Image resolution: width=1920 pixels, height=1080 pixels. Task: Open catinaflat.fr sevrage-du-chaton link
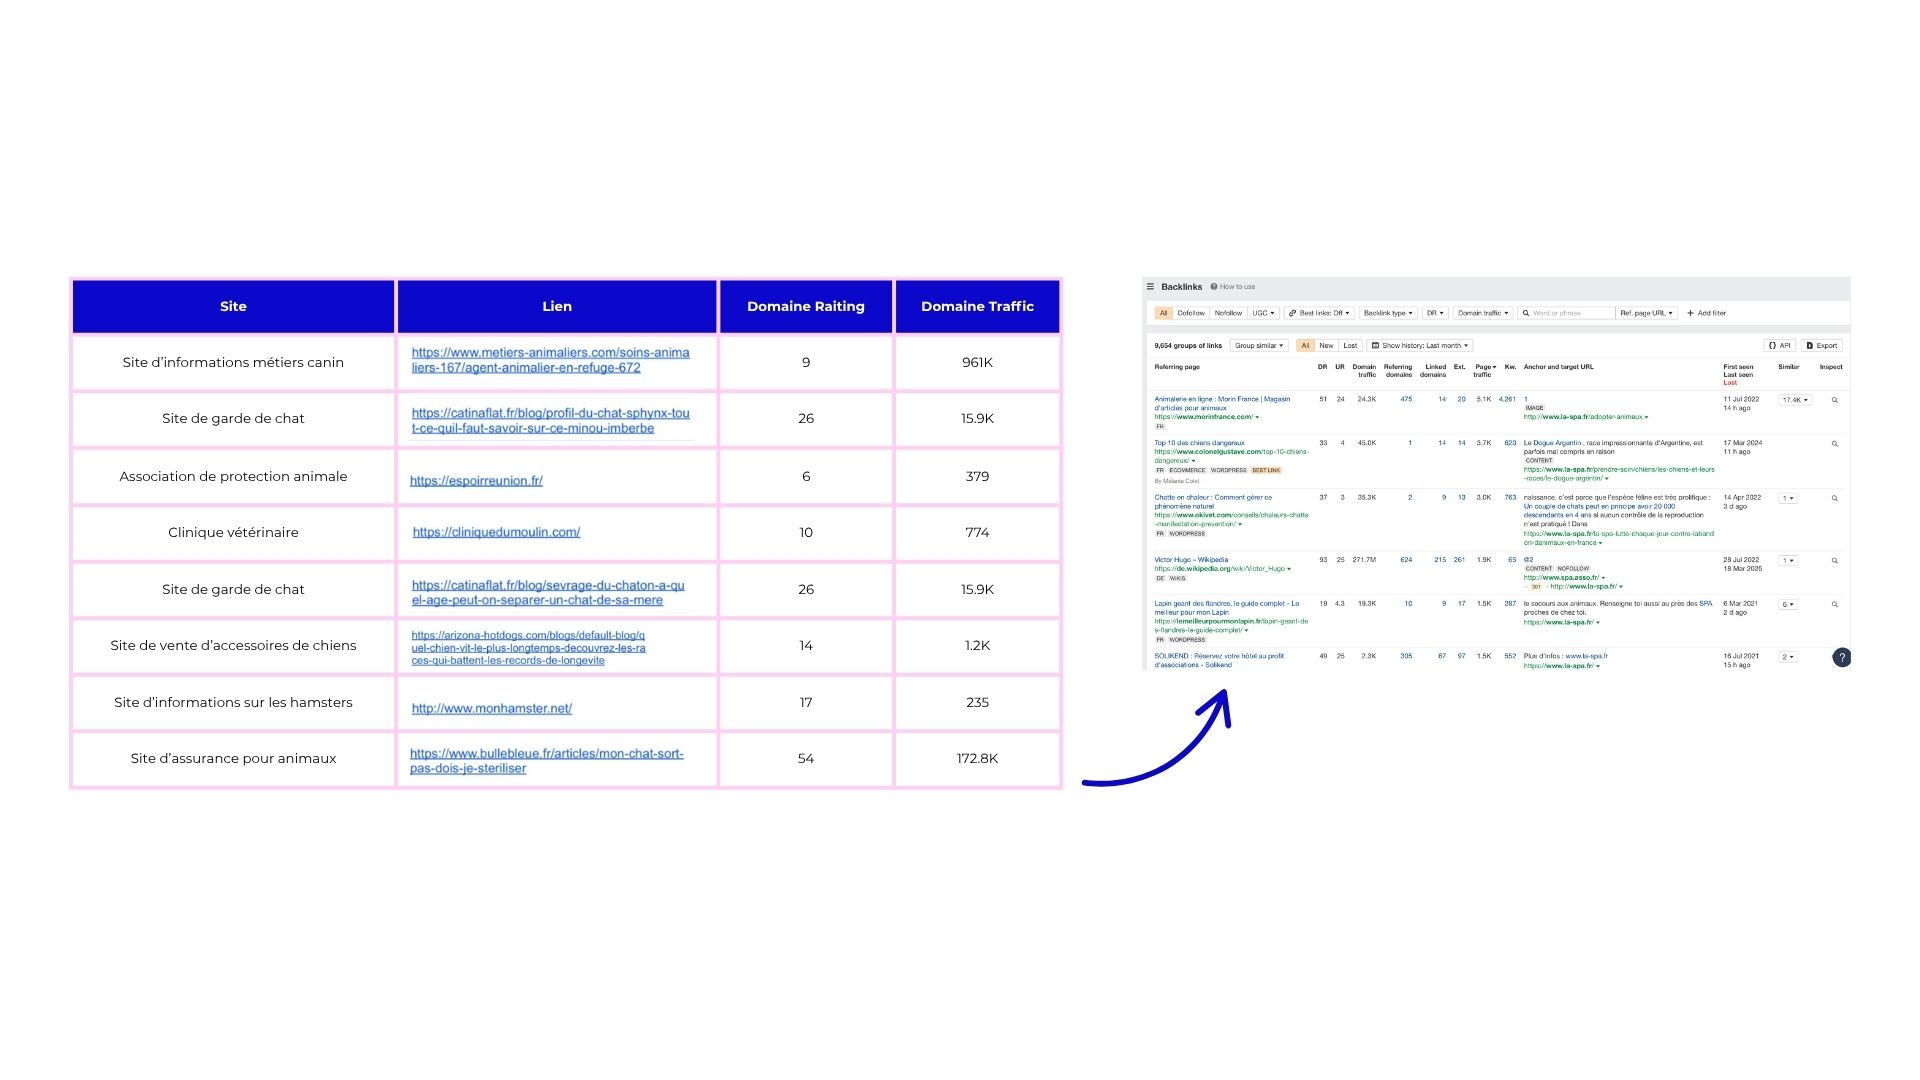click(548, 593)
